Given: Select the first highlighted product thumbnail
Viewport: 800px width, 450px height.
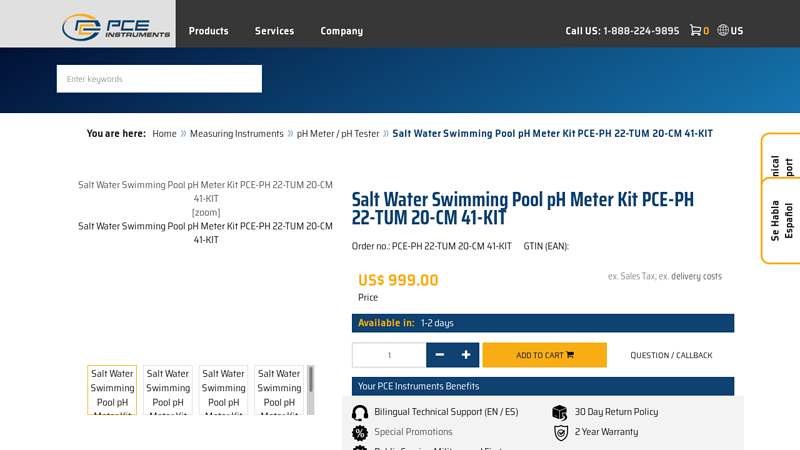Looking at the screenshot, I should (112, 390).
